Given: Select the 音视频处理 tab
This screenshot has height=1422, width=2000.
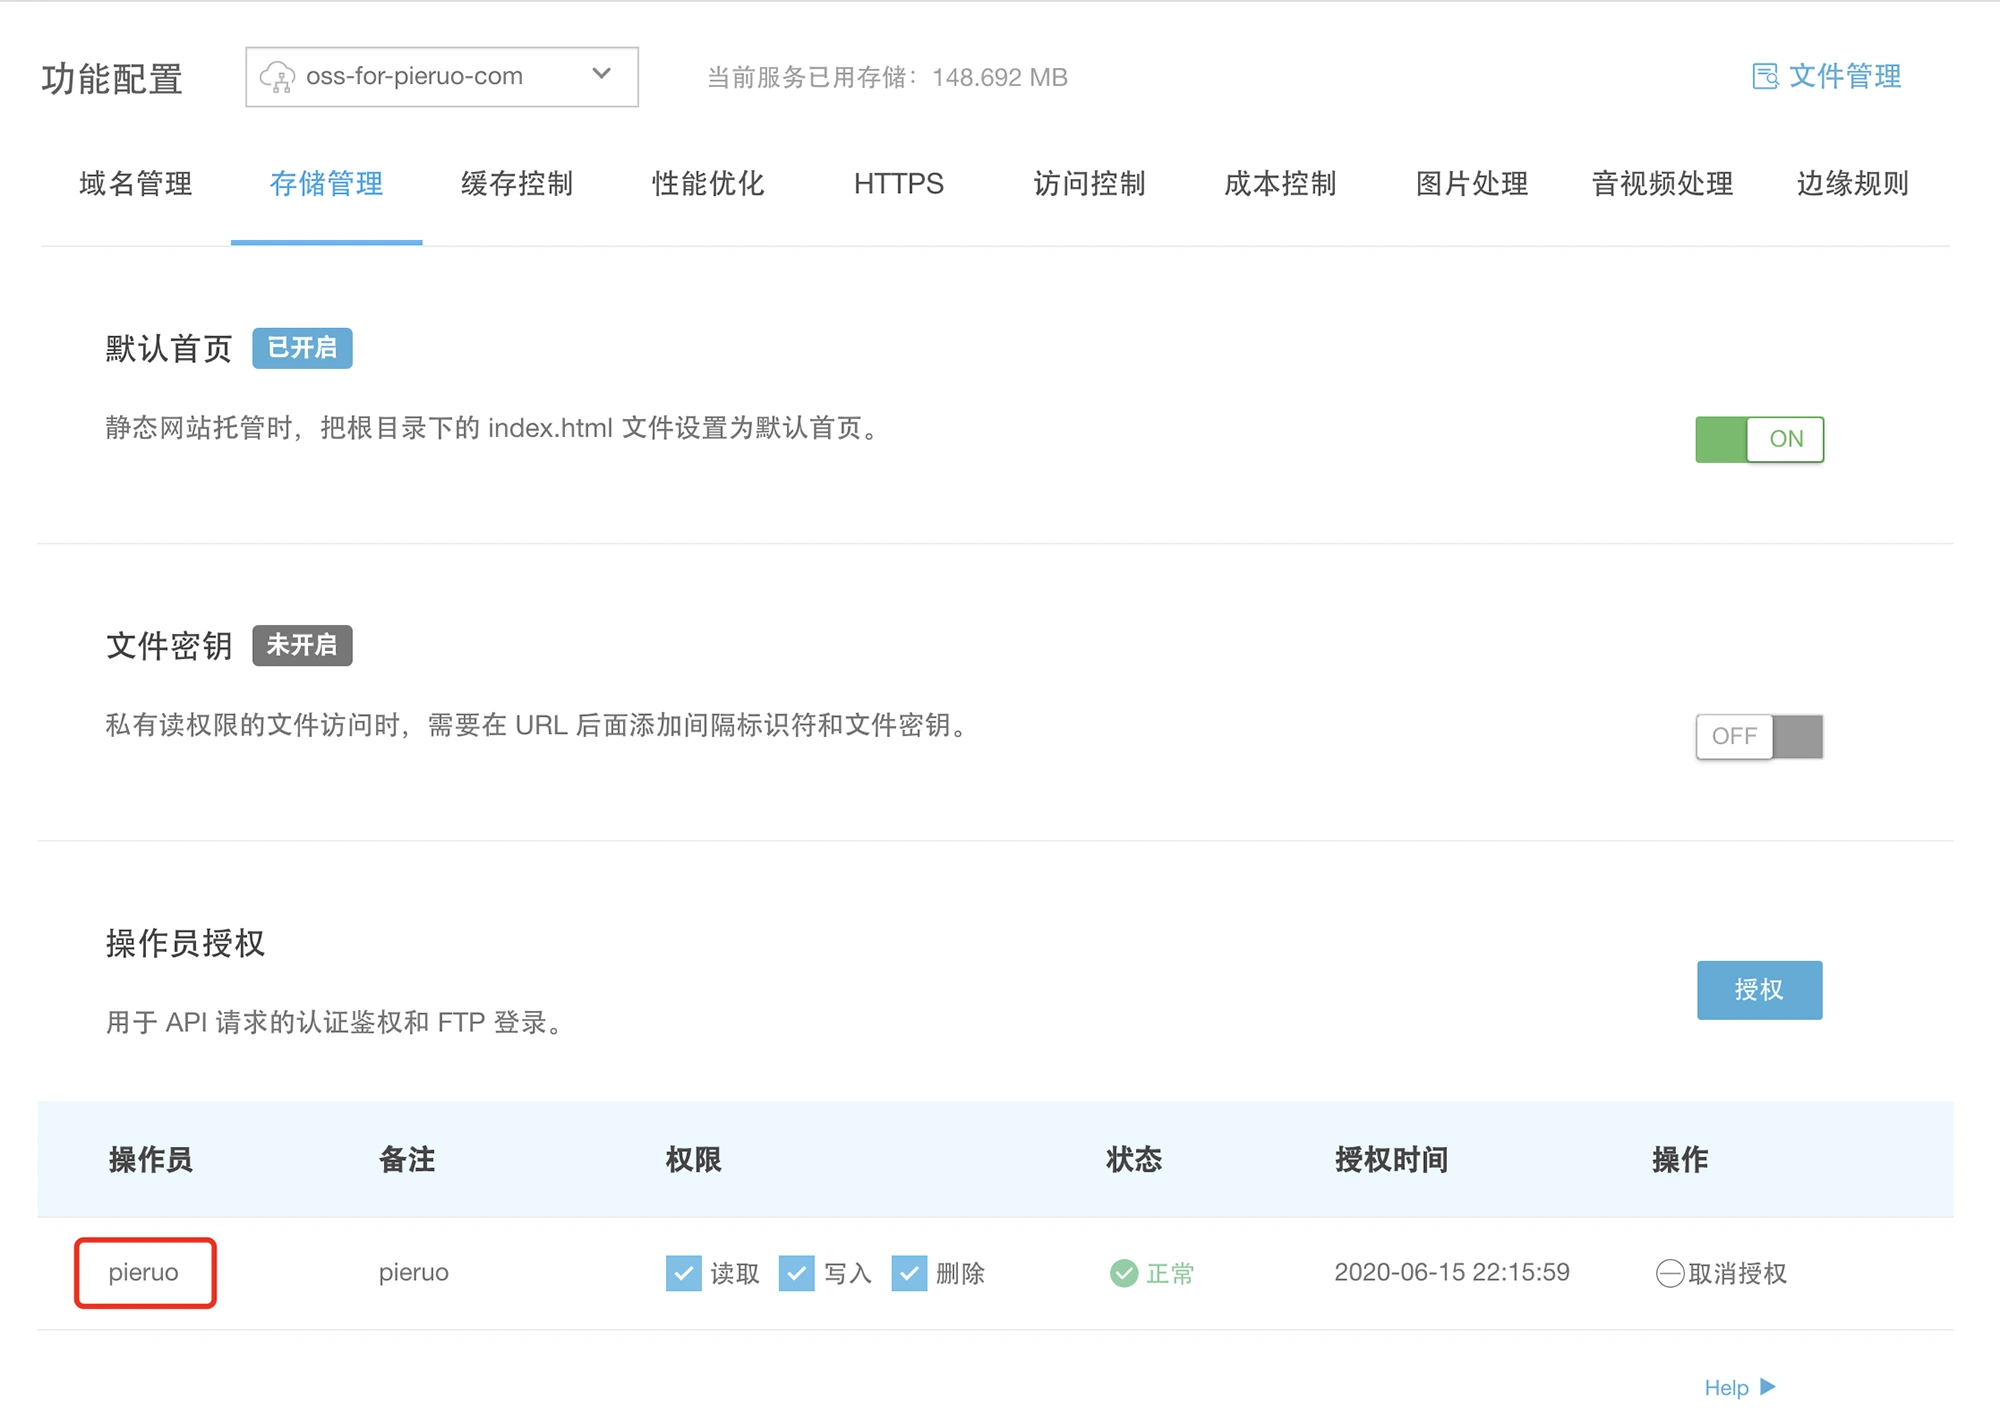Looking at the screenshot, I should click(x=1662, y=184).
